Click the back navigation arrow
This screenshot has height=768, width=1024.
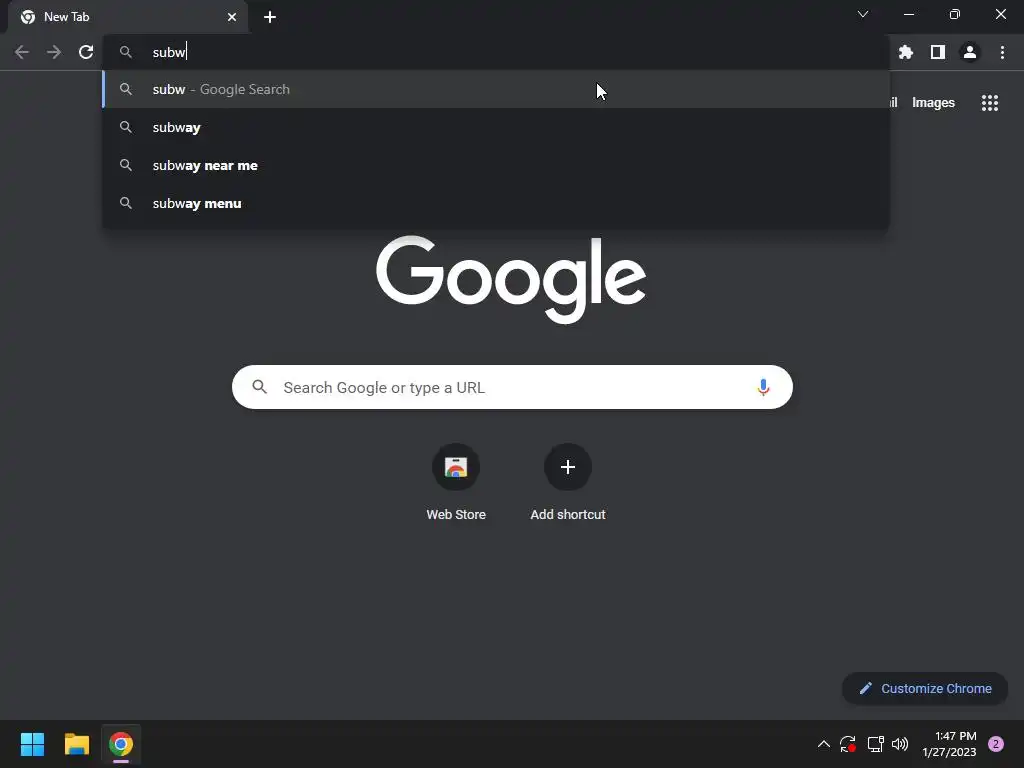(x=22, y=52)
